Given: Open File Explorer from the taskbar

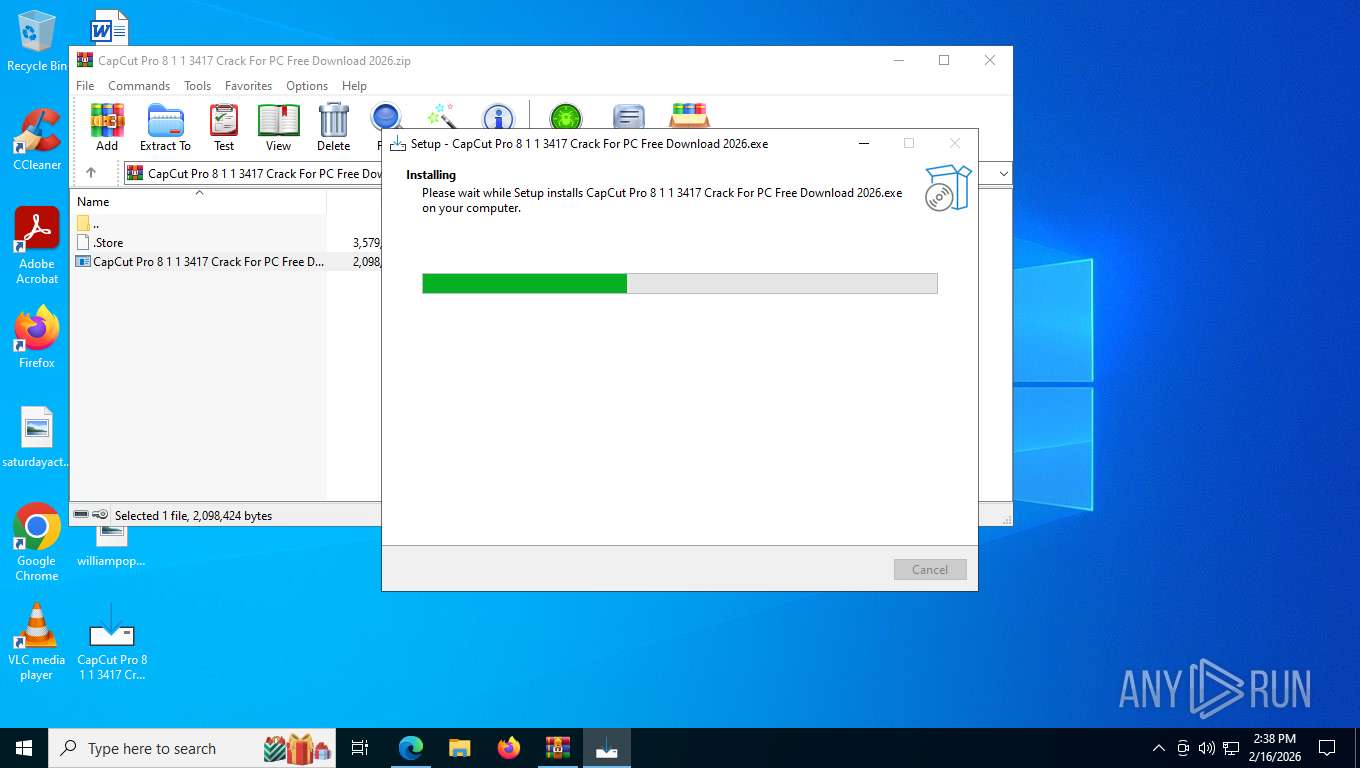Looking at the screenshot, I should pyautogui.click(x=460, y=748).
